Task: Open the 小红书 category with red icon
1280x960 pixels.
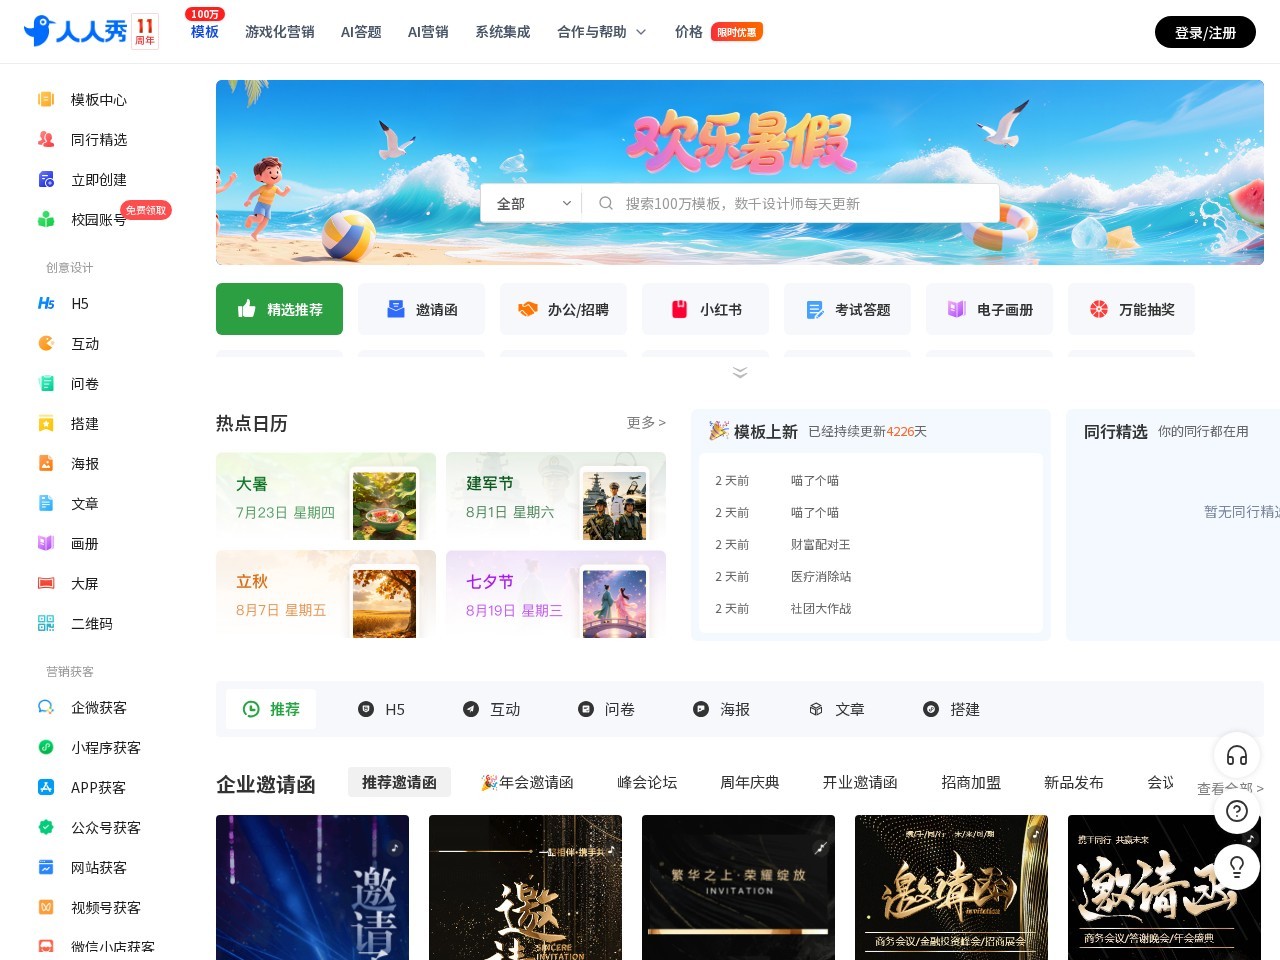Action: (x=705, y=309)
